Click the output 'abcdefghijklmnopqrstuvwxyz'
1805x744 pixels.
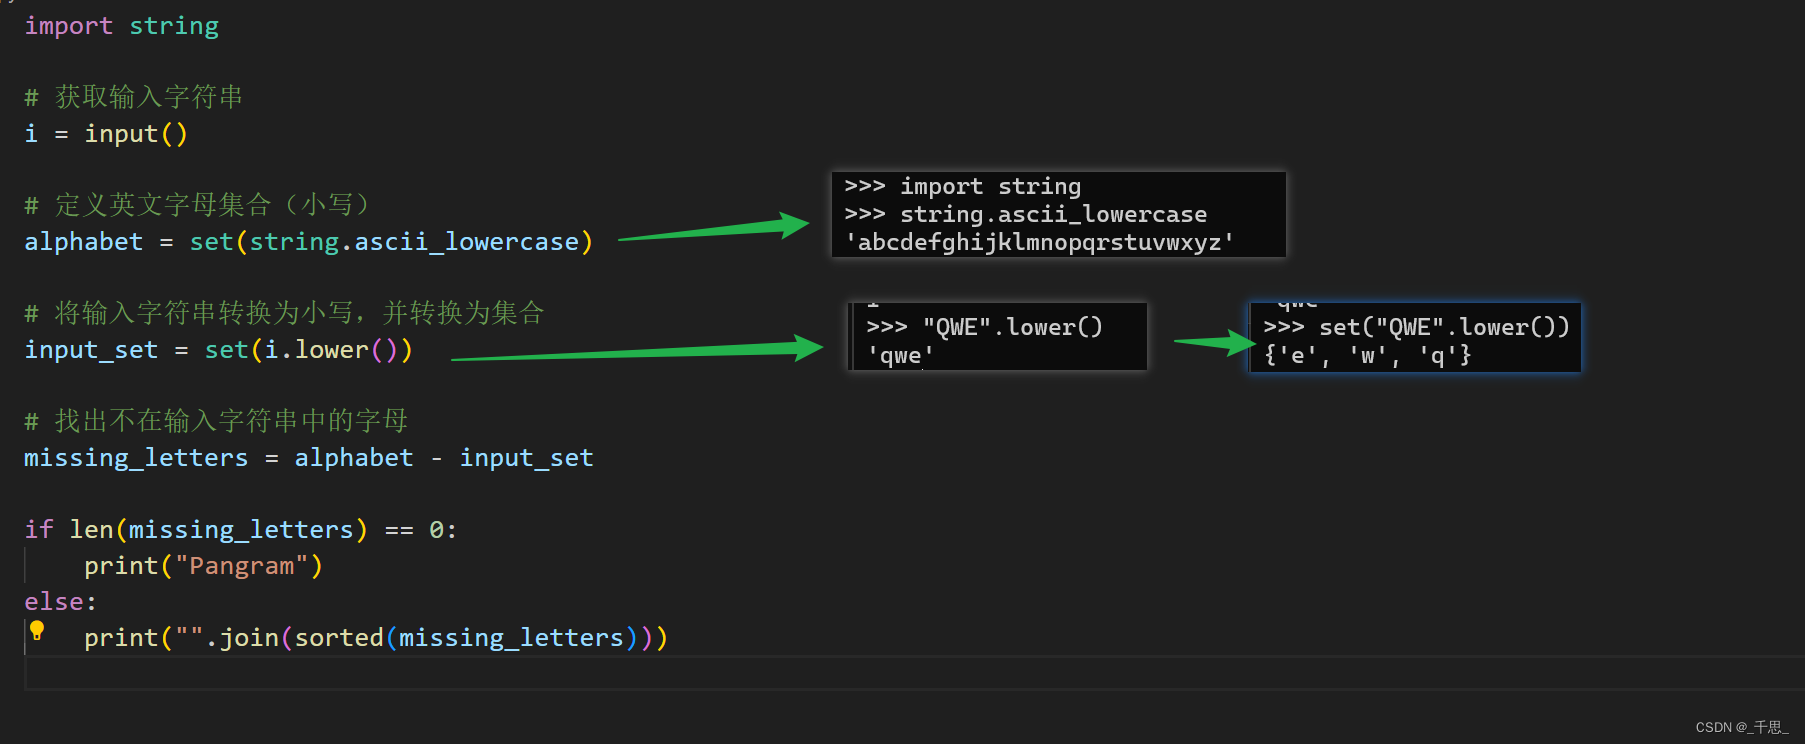tap(1040, 243)
